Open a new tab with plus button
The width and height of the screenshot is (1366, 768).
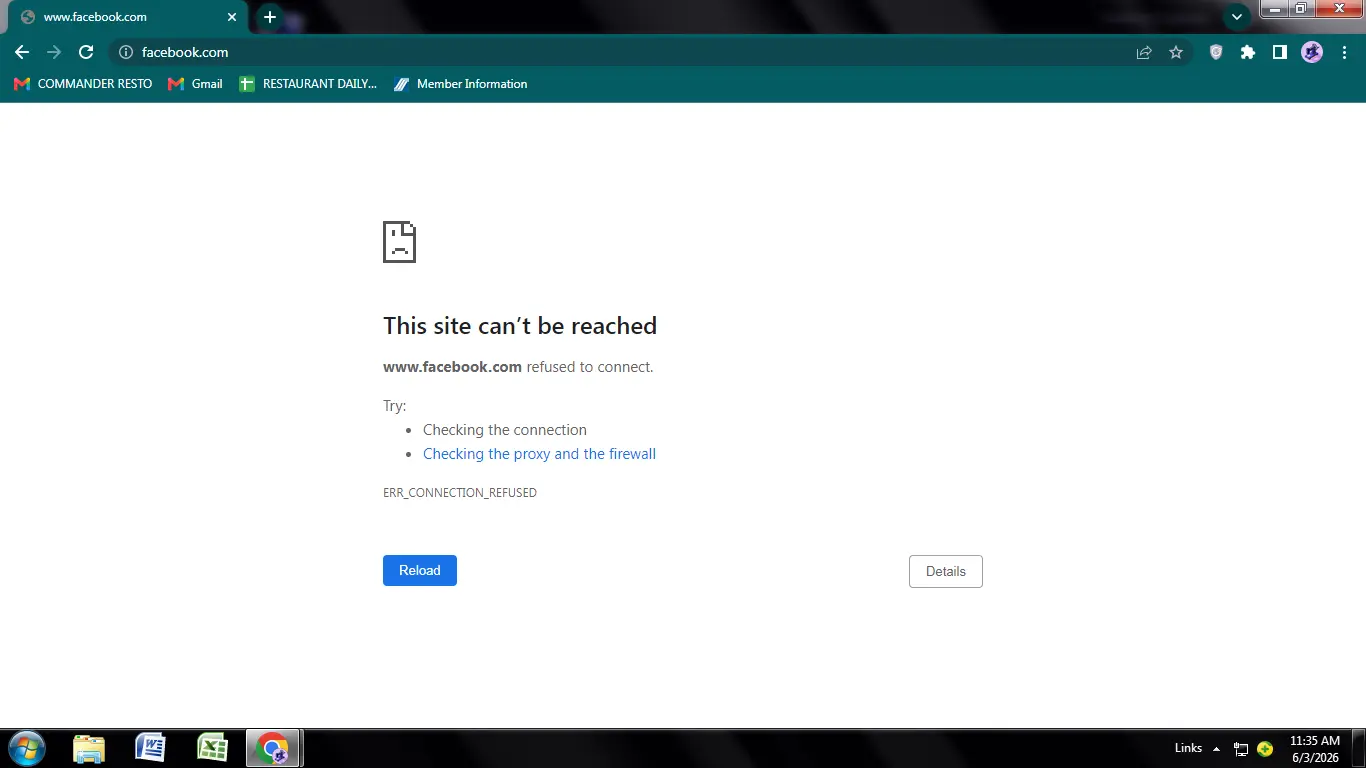[x=269, y=17]
